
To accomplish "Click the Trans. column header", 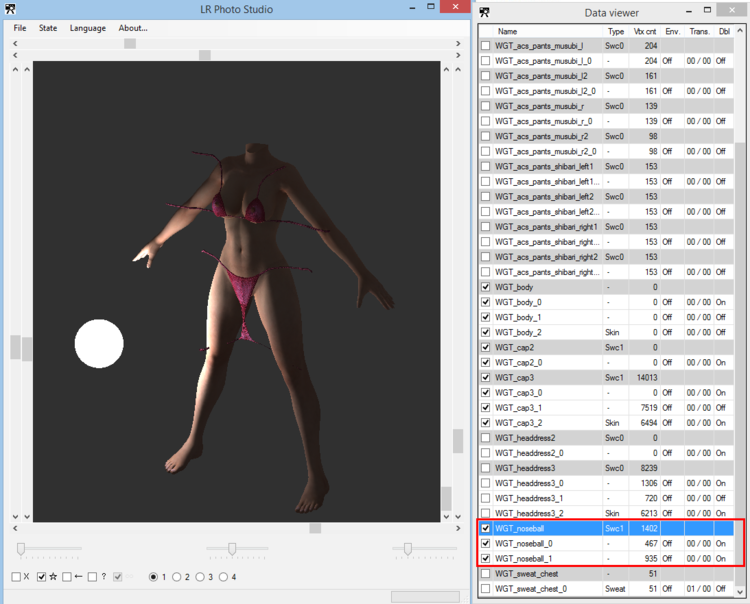I will [699, 31].
